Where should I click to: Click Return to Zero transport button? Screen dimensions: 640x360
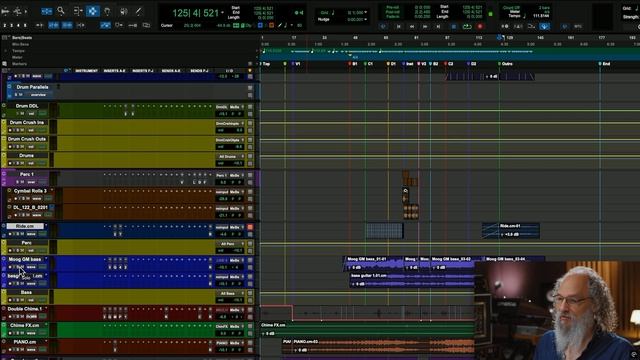coord(398,27)
